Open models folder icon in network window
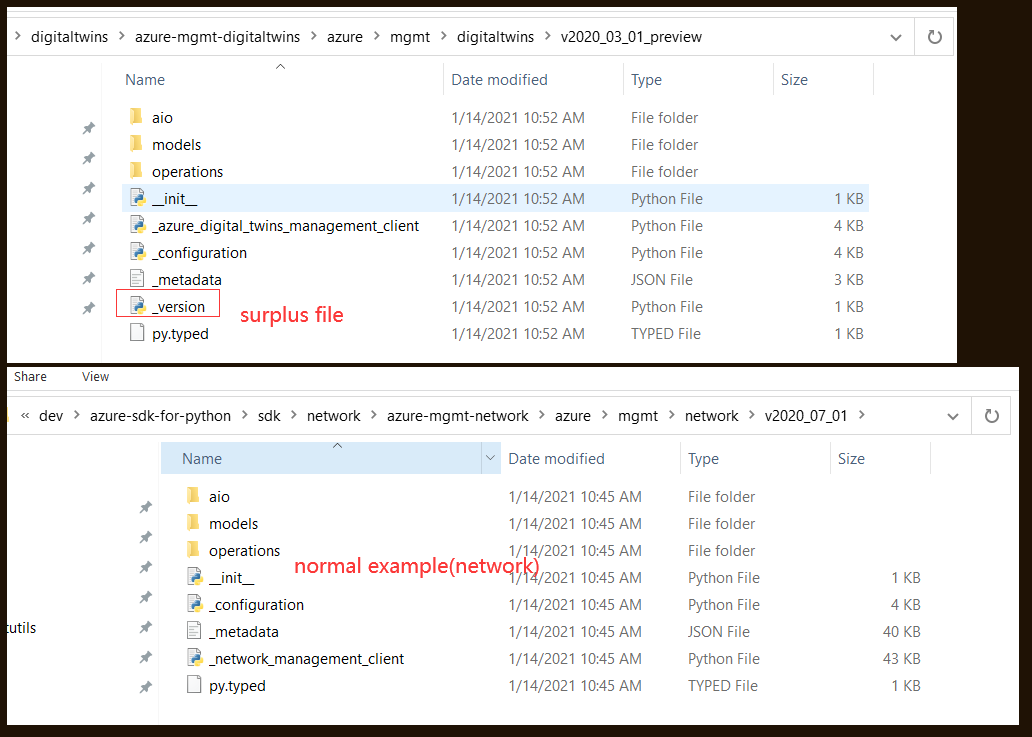 194,523
